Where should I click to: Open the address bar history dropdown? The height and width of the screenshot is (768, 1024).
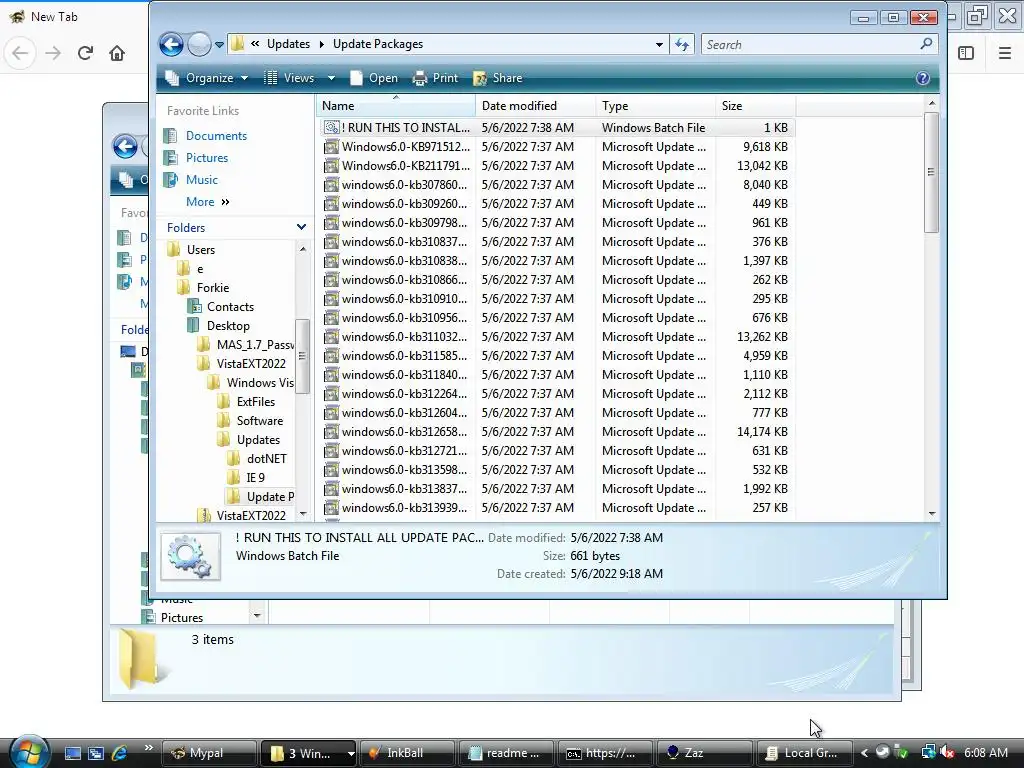point(659,44)
